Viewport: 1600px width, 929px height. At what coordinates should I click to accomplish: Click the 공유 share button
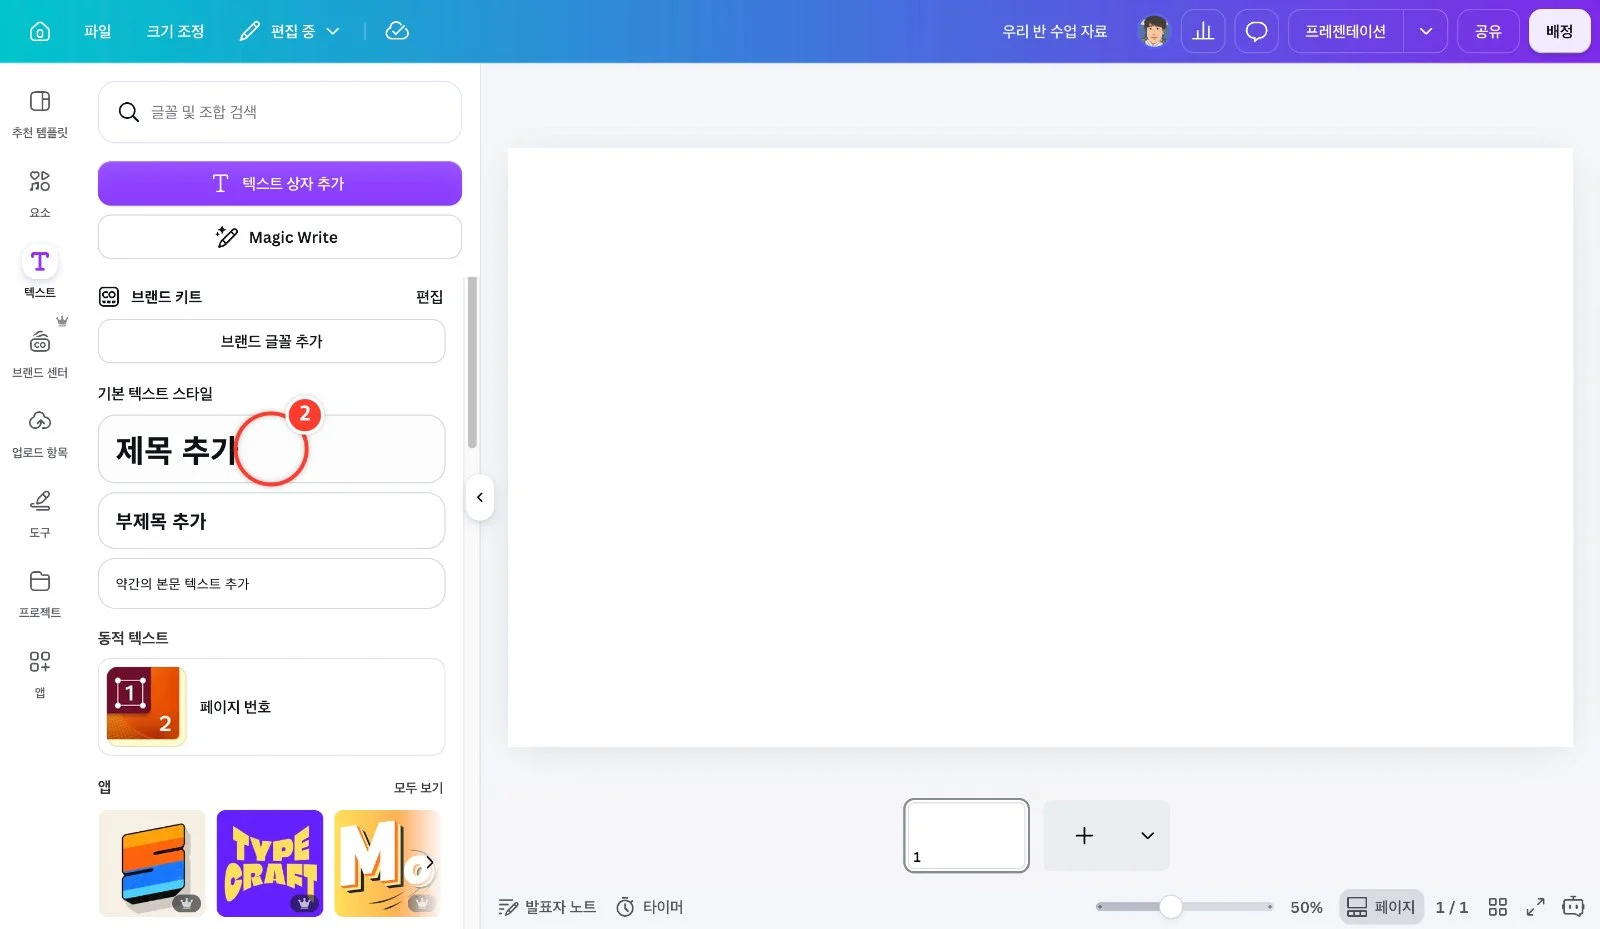(1488, 31)
